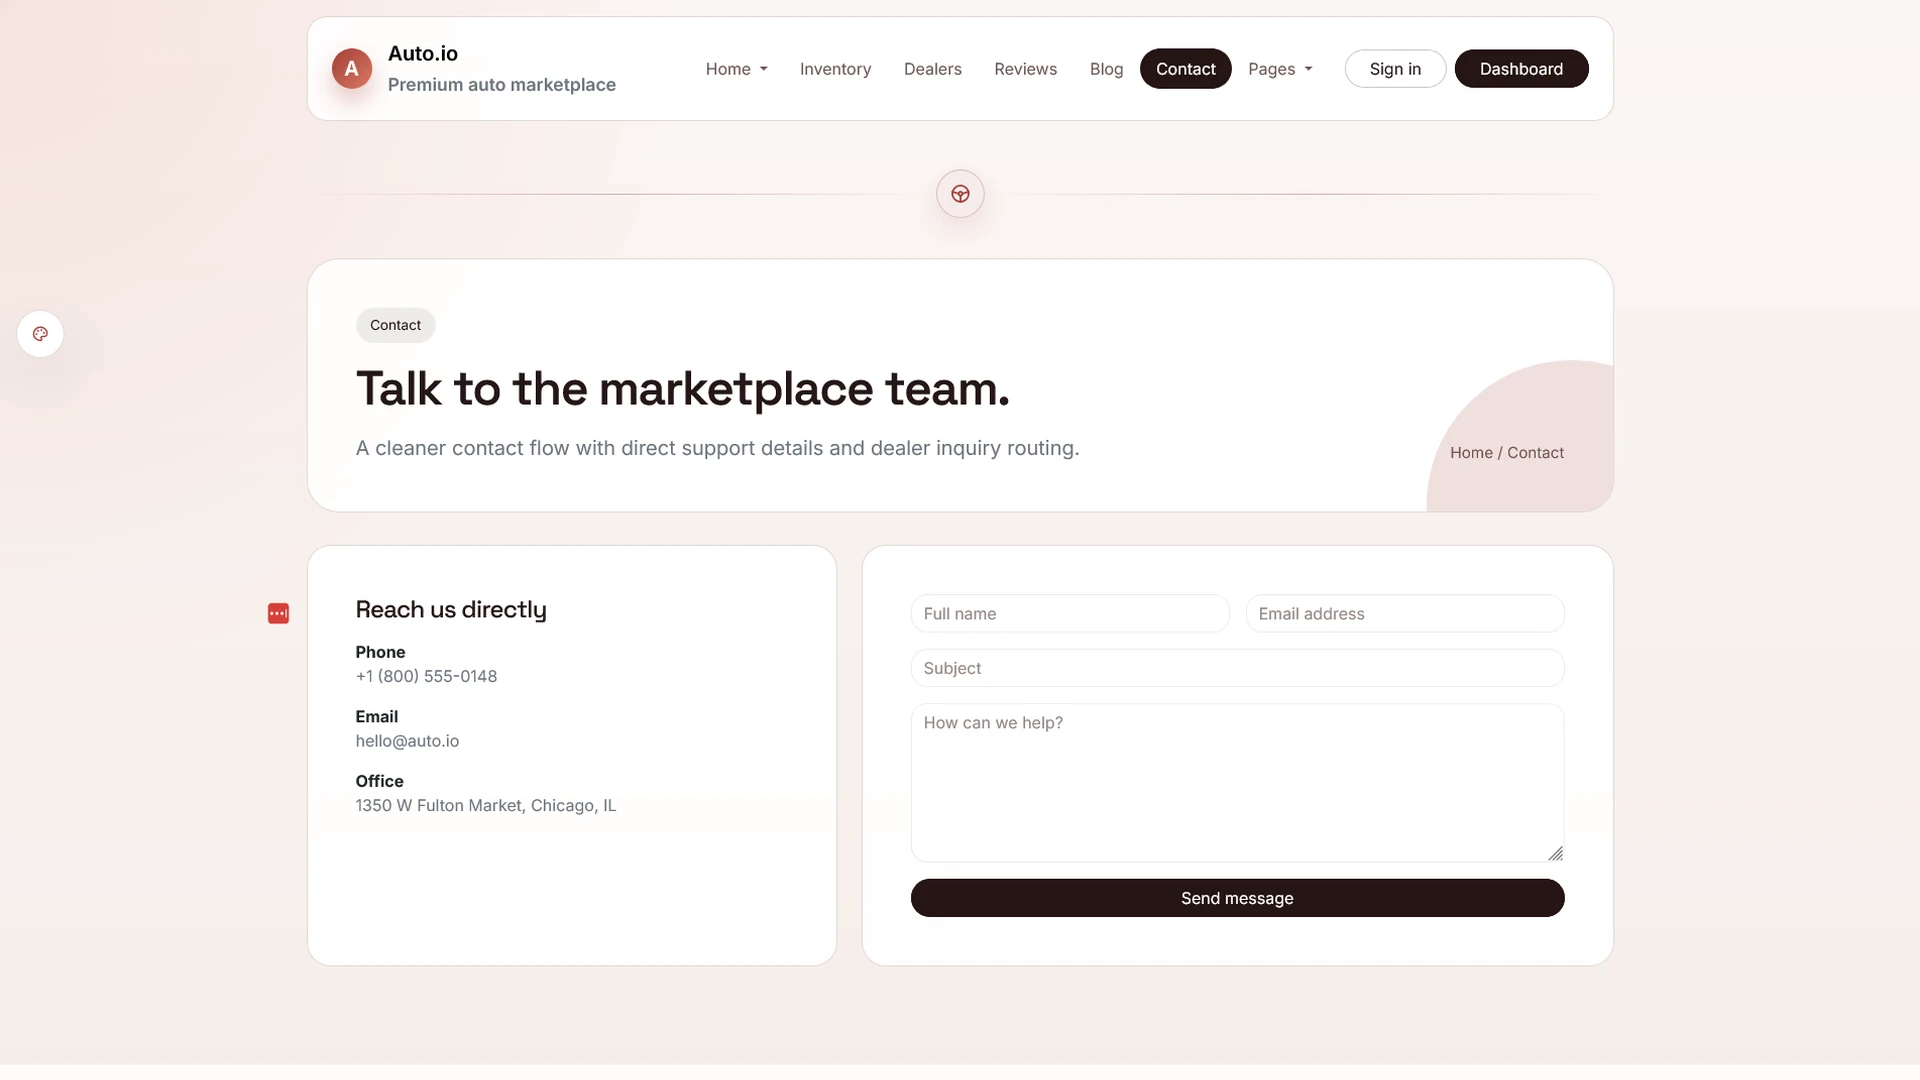This screenshot has width=1920, height=1080.
Task: Click address 1350 W Fulton Market, Chicago, IL
Action: click(x=486, y=806)
